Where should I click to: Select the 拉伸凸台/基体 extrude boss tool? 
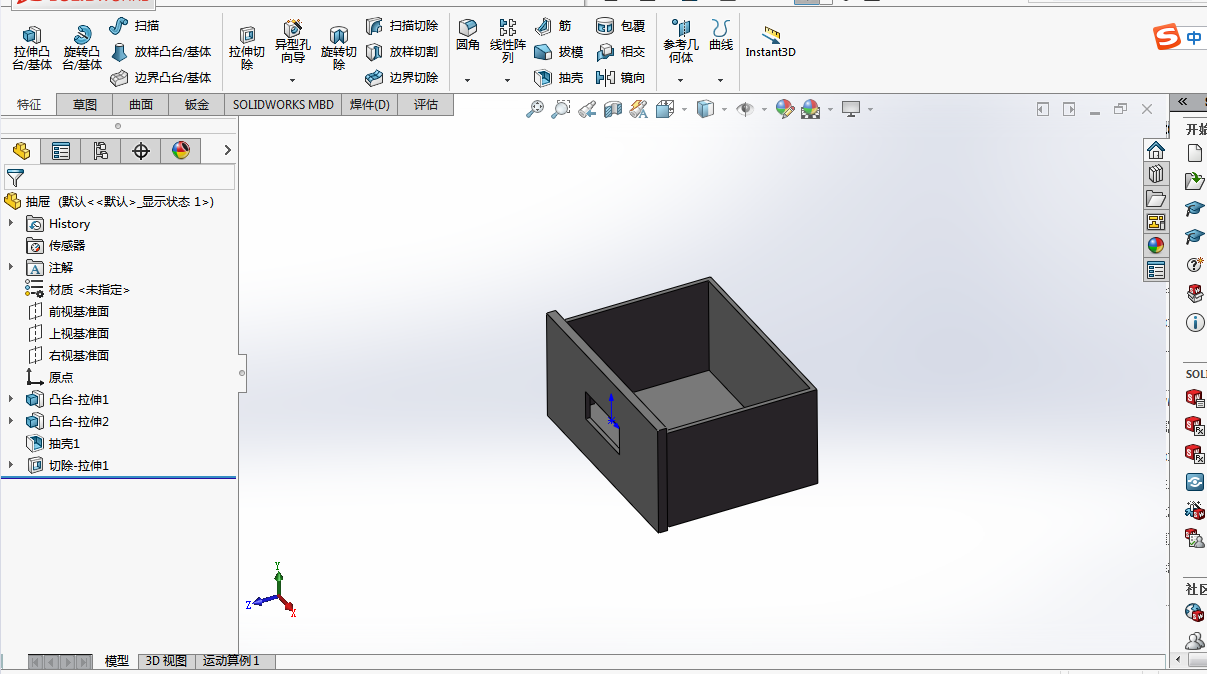click(32, 48)
